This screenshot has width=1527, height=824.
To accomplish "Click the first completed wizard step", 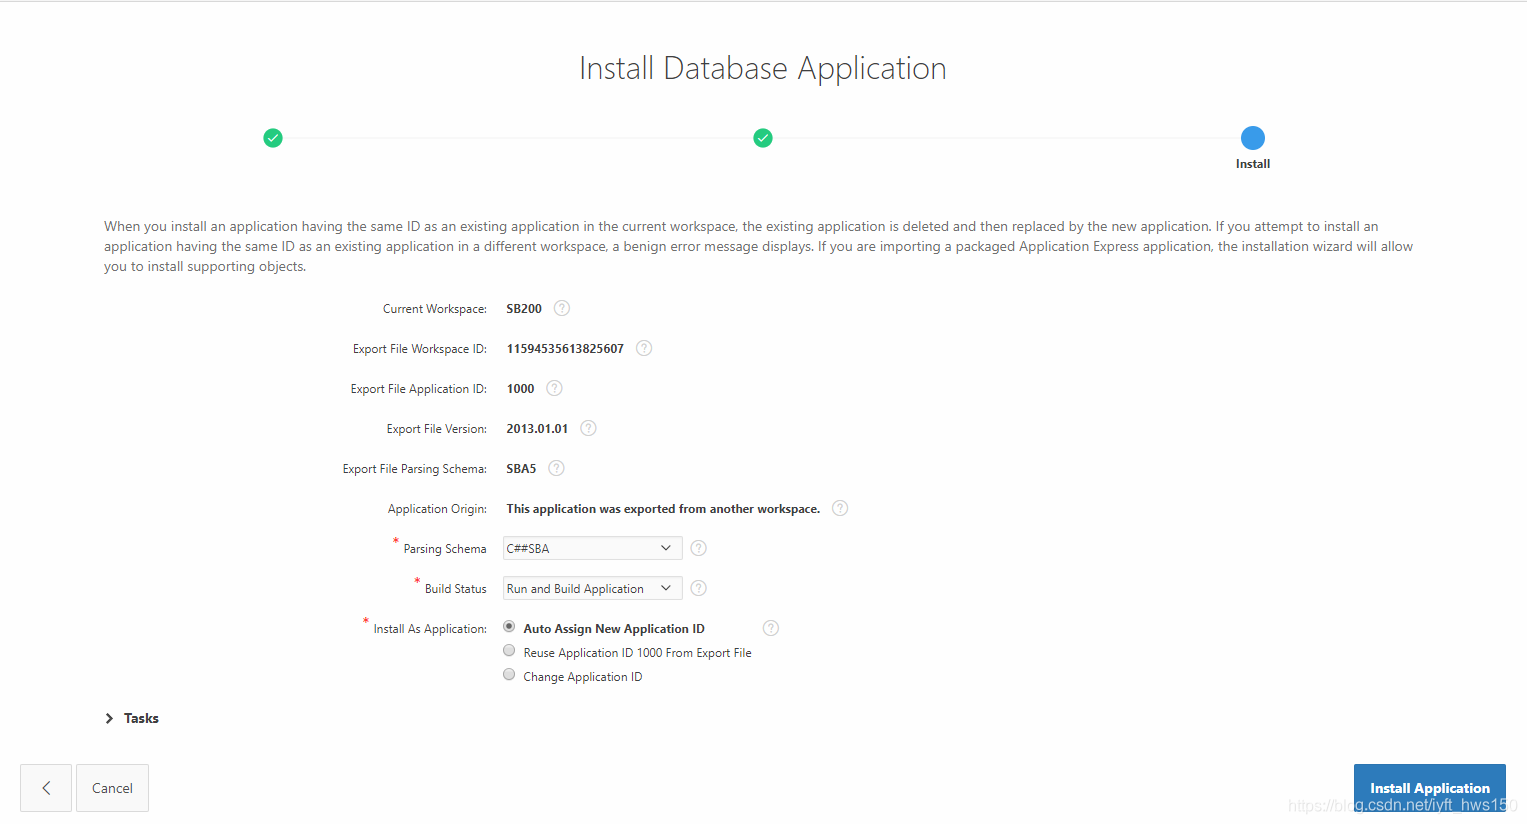I will tap(273, 138).
